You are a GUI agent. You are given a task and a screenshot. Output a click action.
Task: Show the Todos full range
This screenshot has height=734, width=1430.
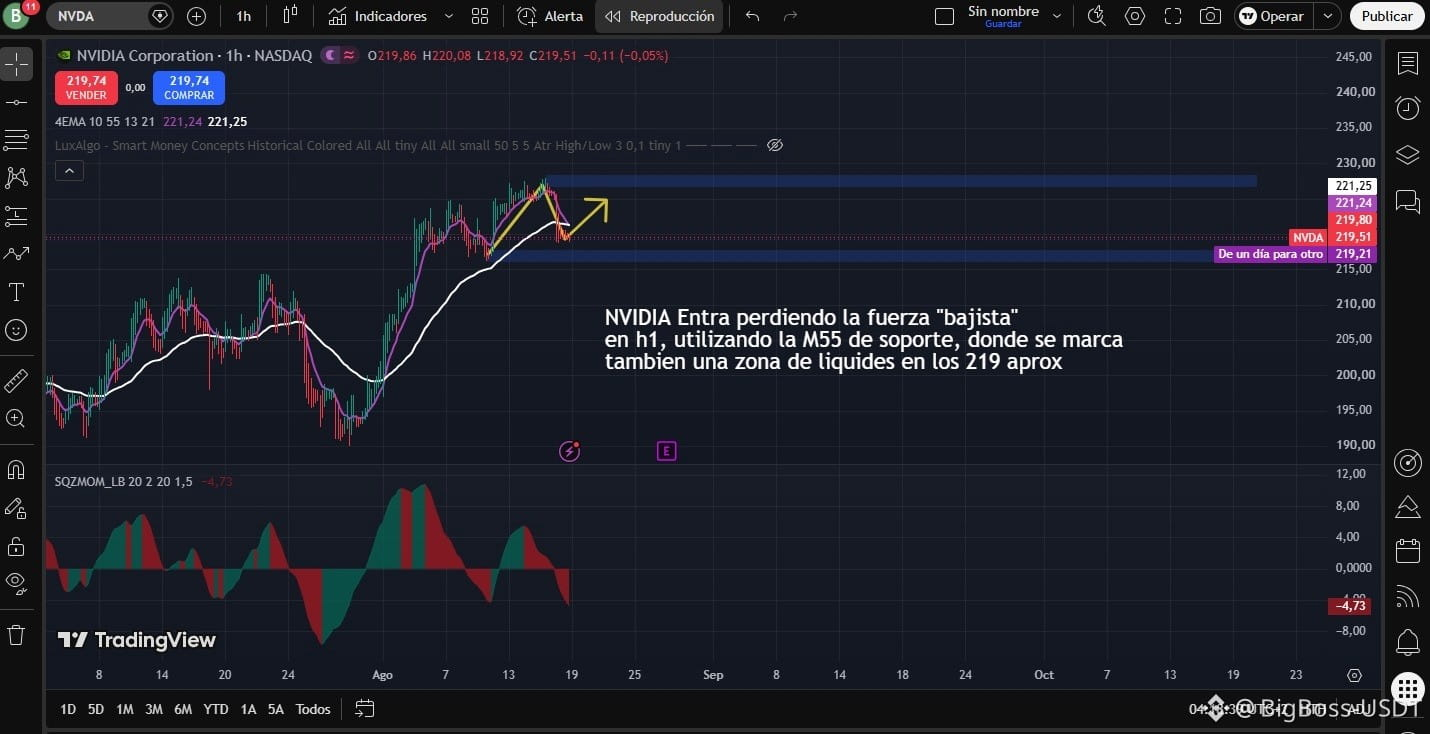pyautogui.click(x=313, y=709)
